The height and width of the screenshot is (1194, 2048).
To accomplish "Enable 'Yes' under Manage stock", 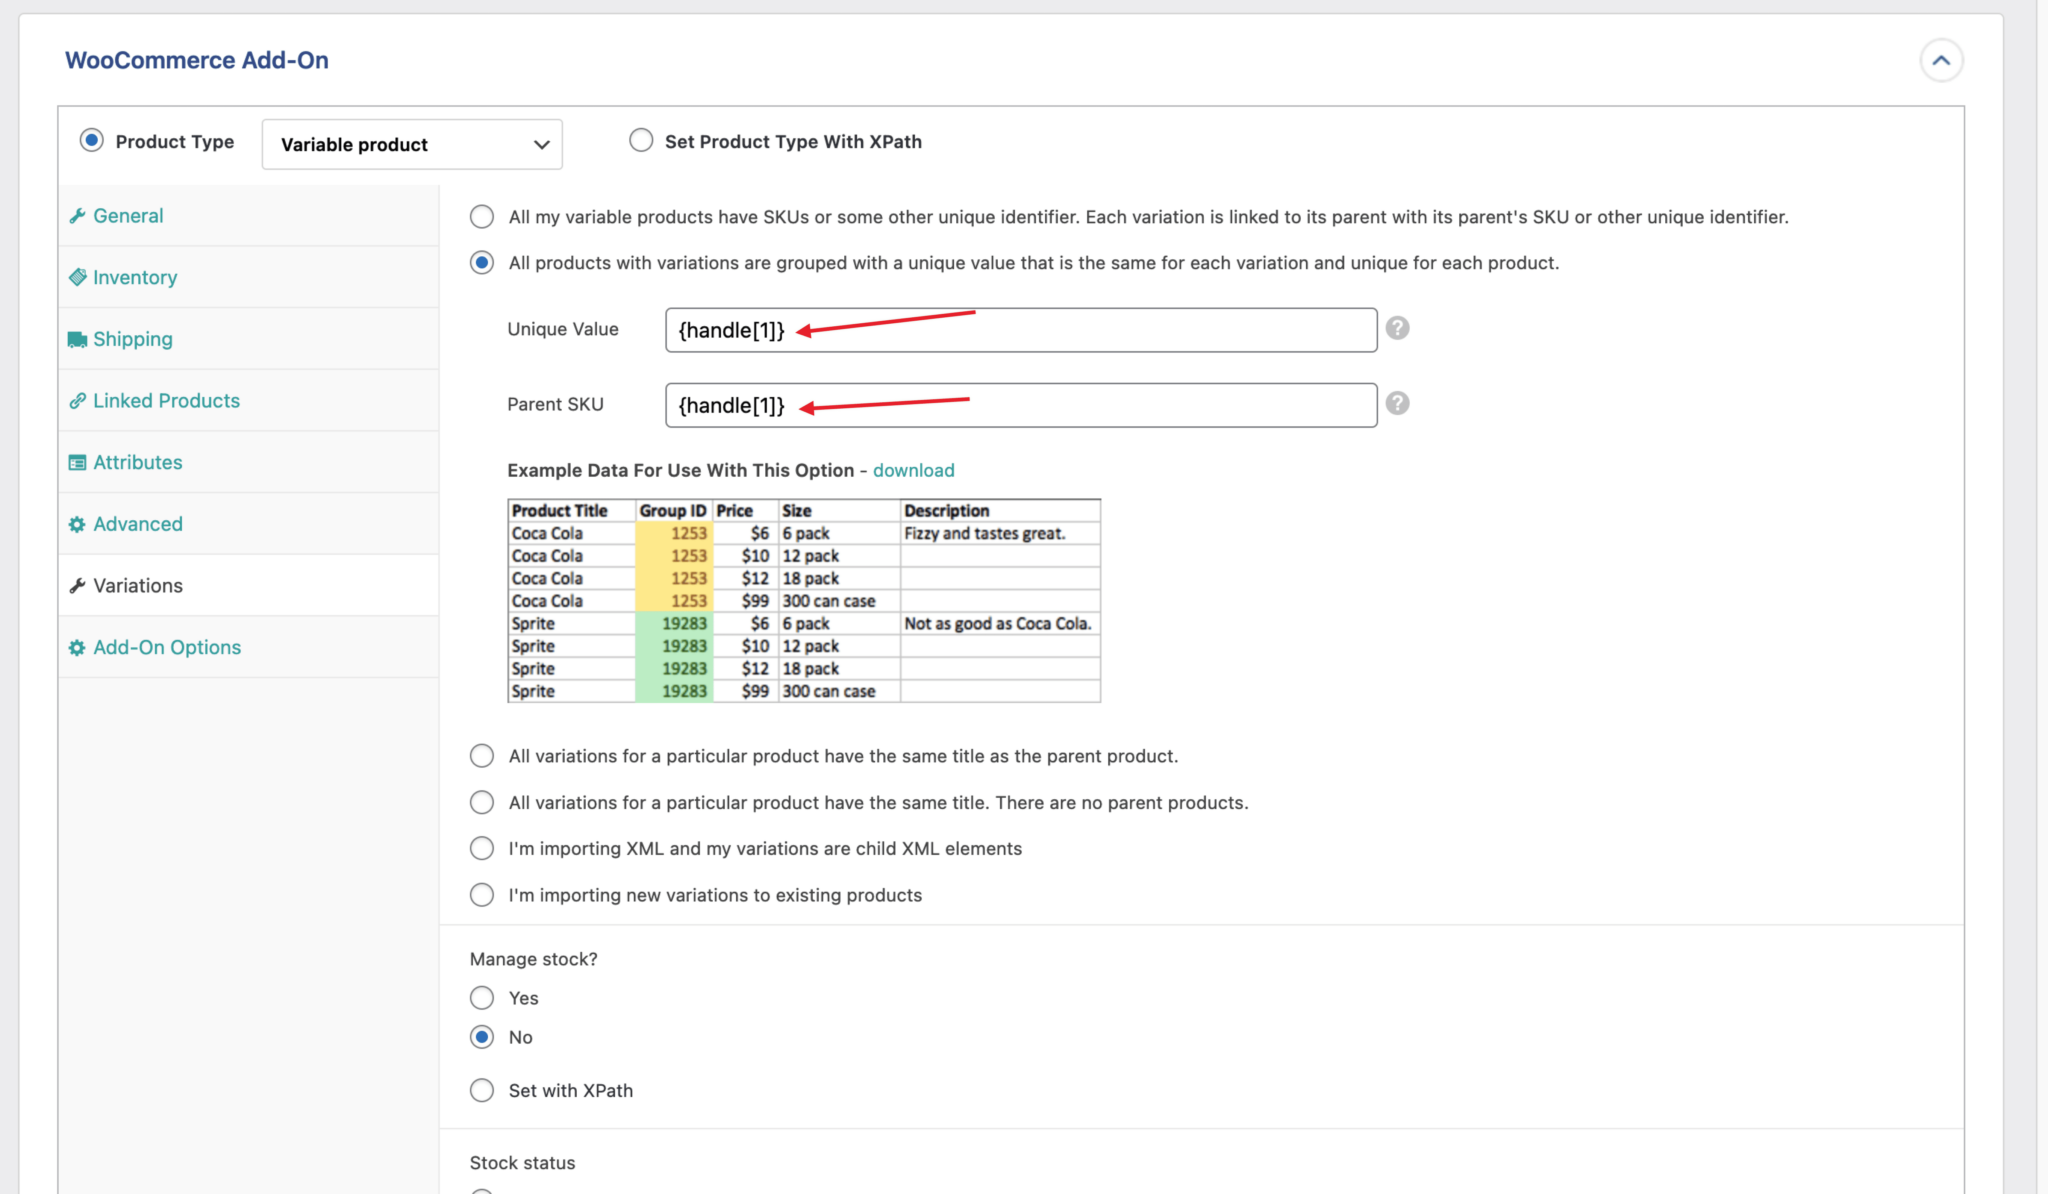I will click(481, 997).
